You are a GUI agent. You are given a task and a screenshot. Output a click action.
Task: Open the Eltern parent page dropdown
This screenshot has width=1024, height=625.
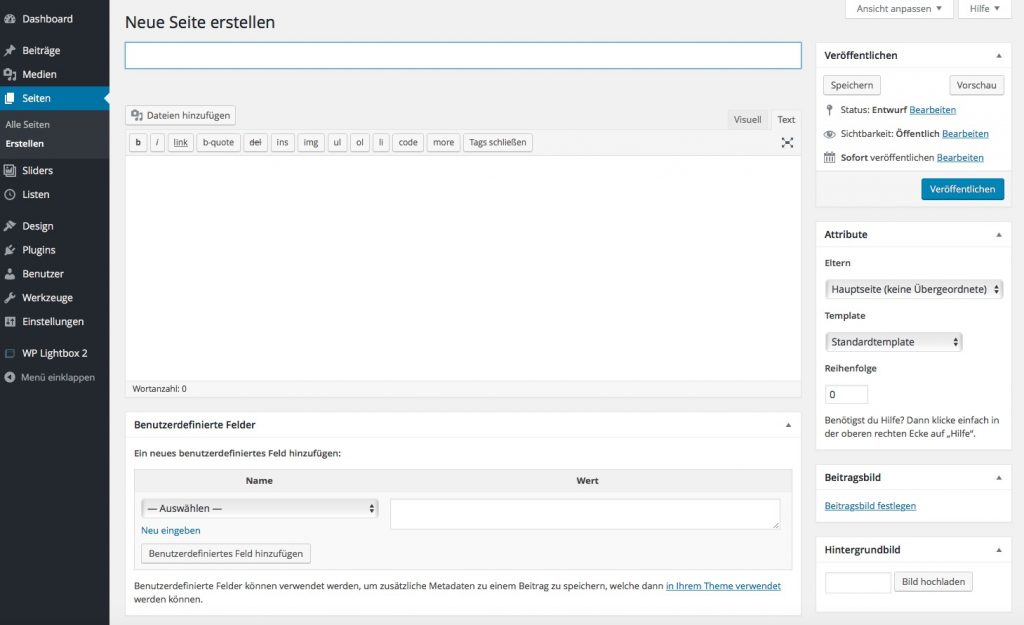[x=914, y=289]
